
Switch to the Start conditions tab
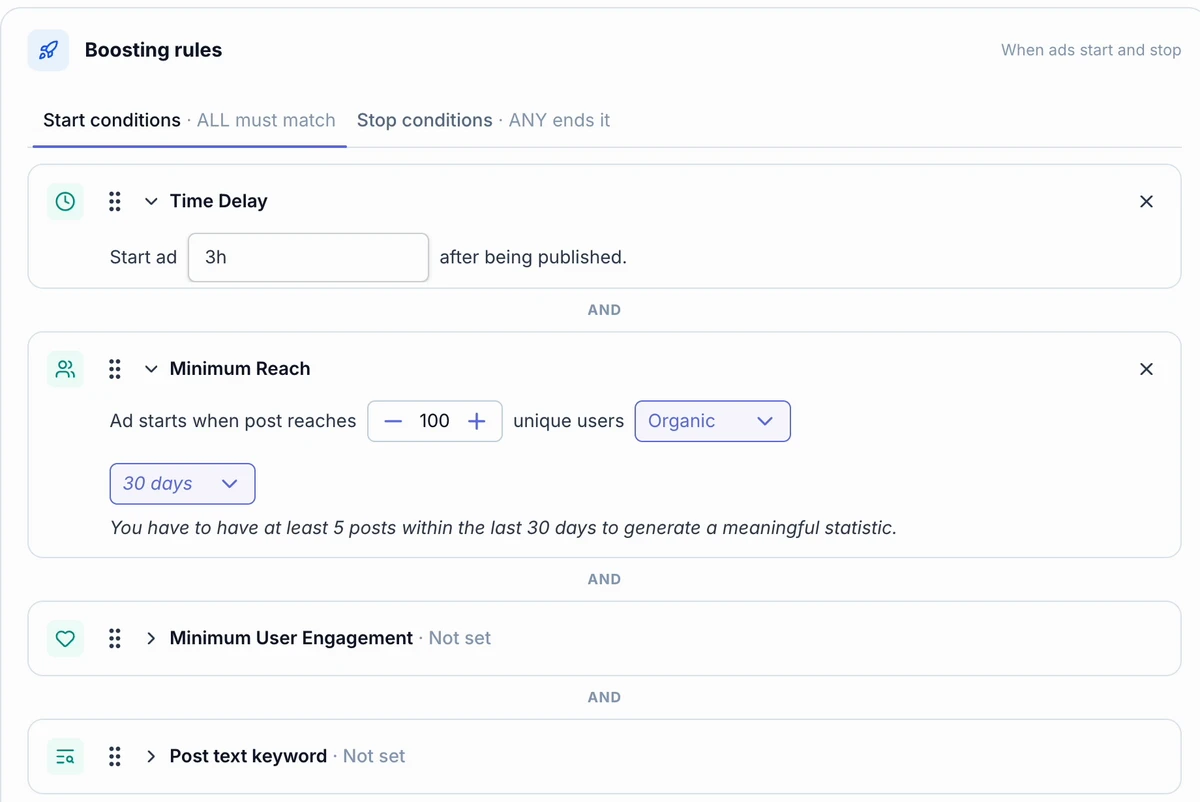[189, 120]
